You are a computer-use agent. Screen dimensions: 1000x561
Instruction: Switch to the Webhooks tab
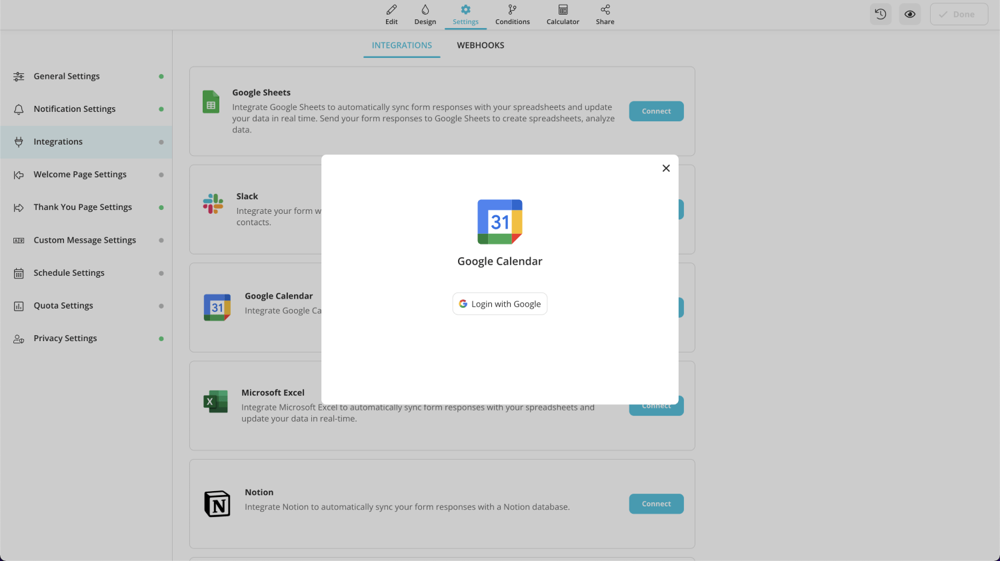coord(480,45)
